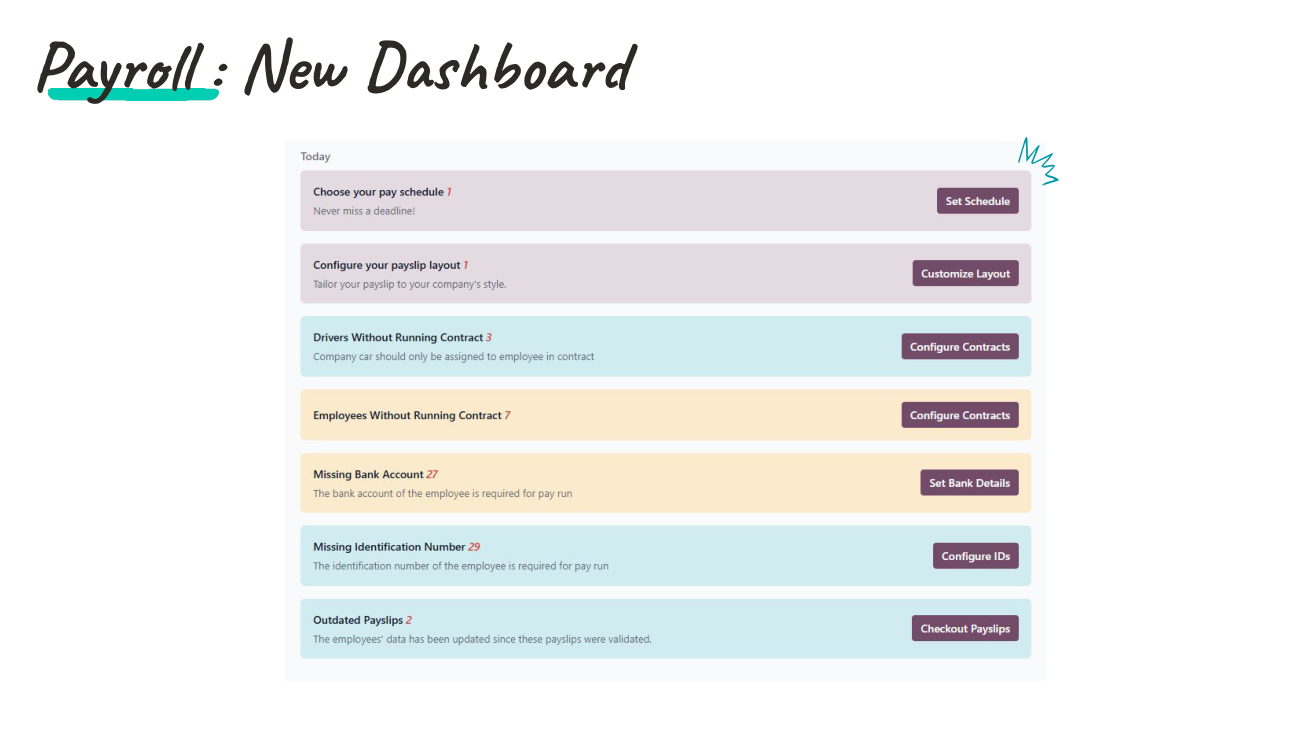Click the red counter 3 on Drivers Without Running Contract
This screenshot has width=1296, height=729.
[x=489, y=337]
